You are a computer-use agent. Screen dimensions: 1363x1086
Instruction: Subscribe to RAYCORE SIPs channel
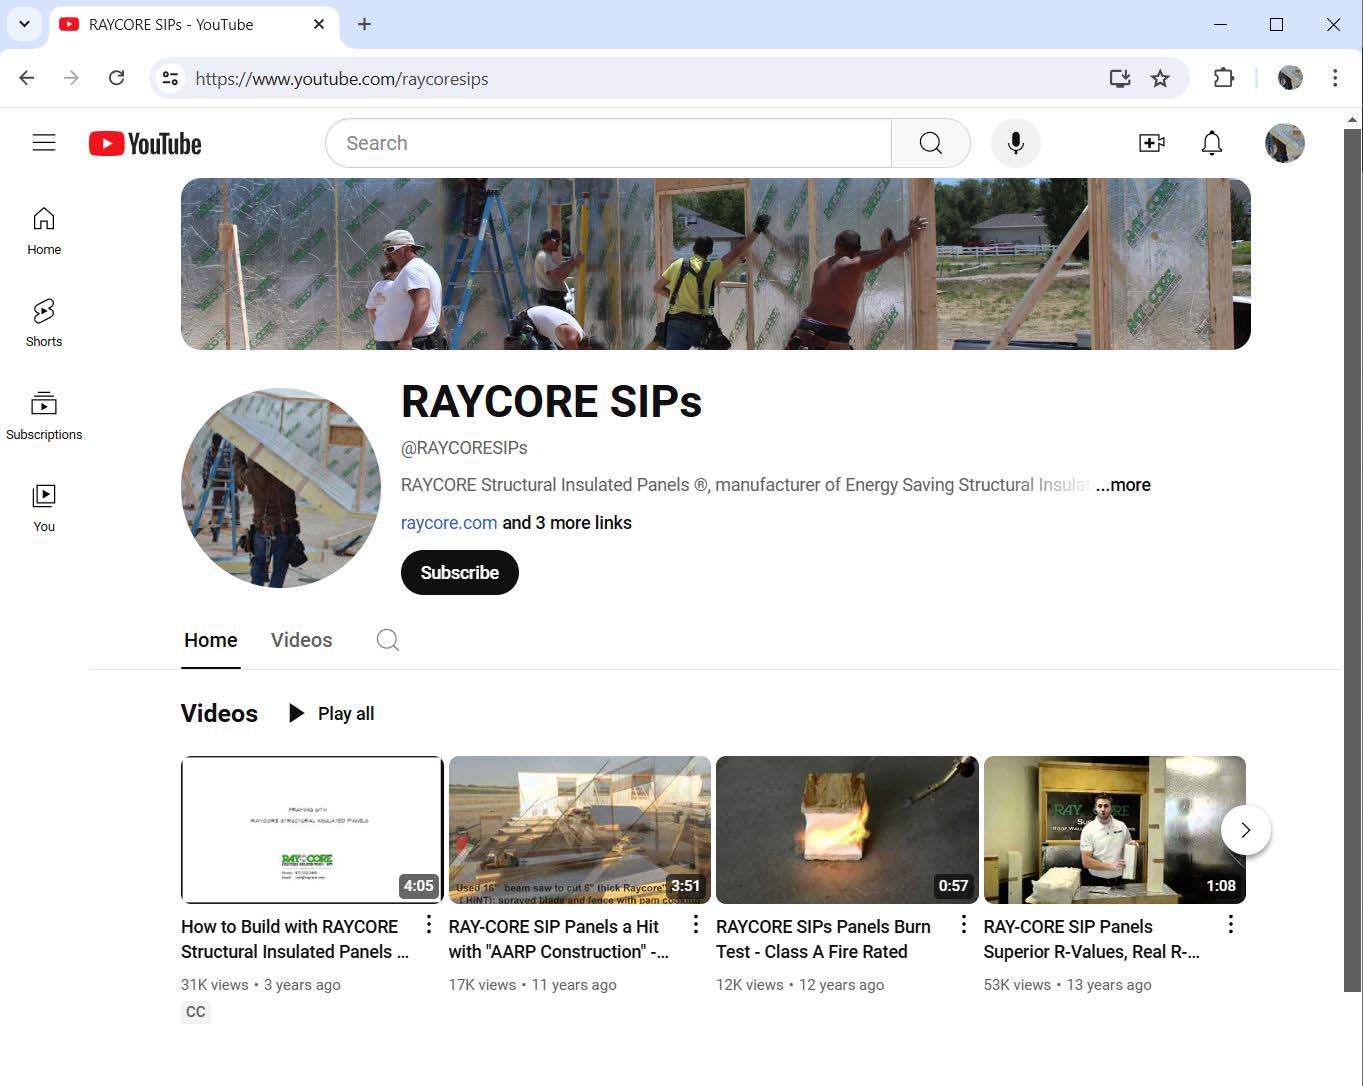[460, 573]
